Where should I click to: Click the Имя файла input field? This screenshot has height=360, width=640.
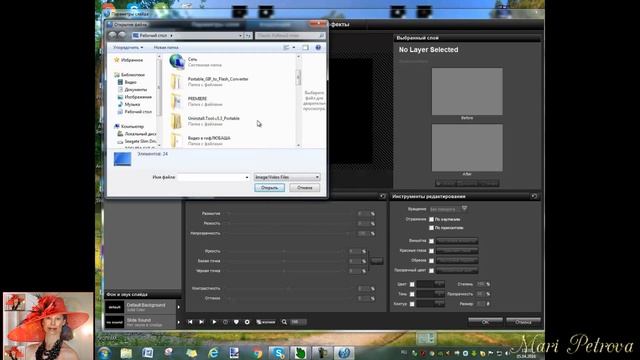pos(213,177)
